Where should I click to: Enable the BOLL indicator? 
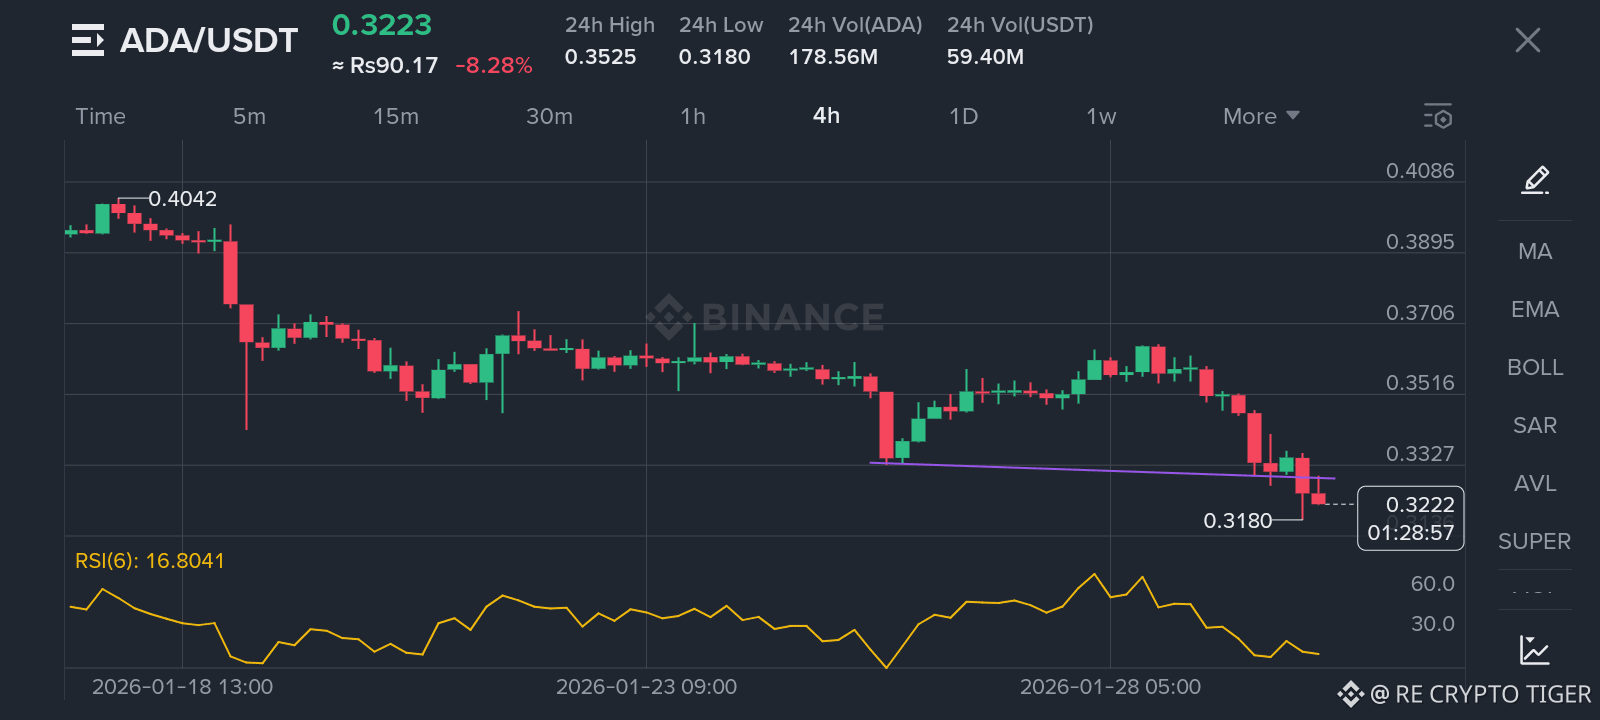click(x=1535, y=368)
